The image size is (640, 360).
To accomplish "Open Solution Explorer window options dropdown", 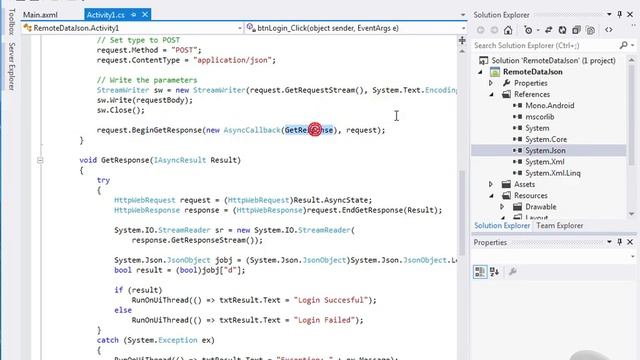I will pyautogui.click(x=609, y=15).
